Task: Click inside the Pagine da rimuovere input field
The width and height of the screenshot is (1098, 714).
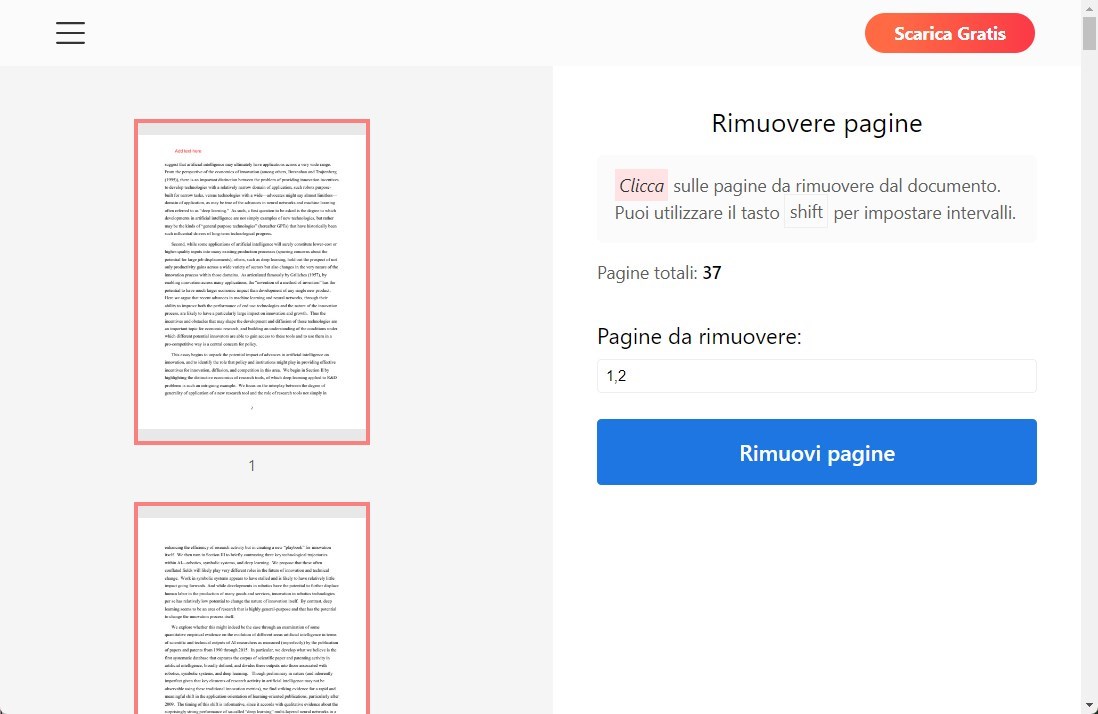Action: pyautogui.click(x=816, y=376)
